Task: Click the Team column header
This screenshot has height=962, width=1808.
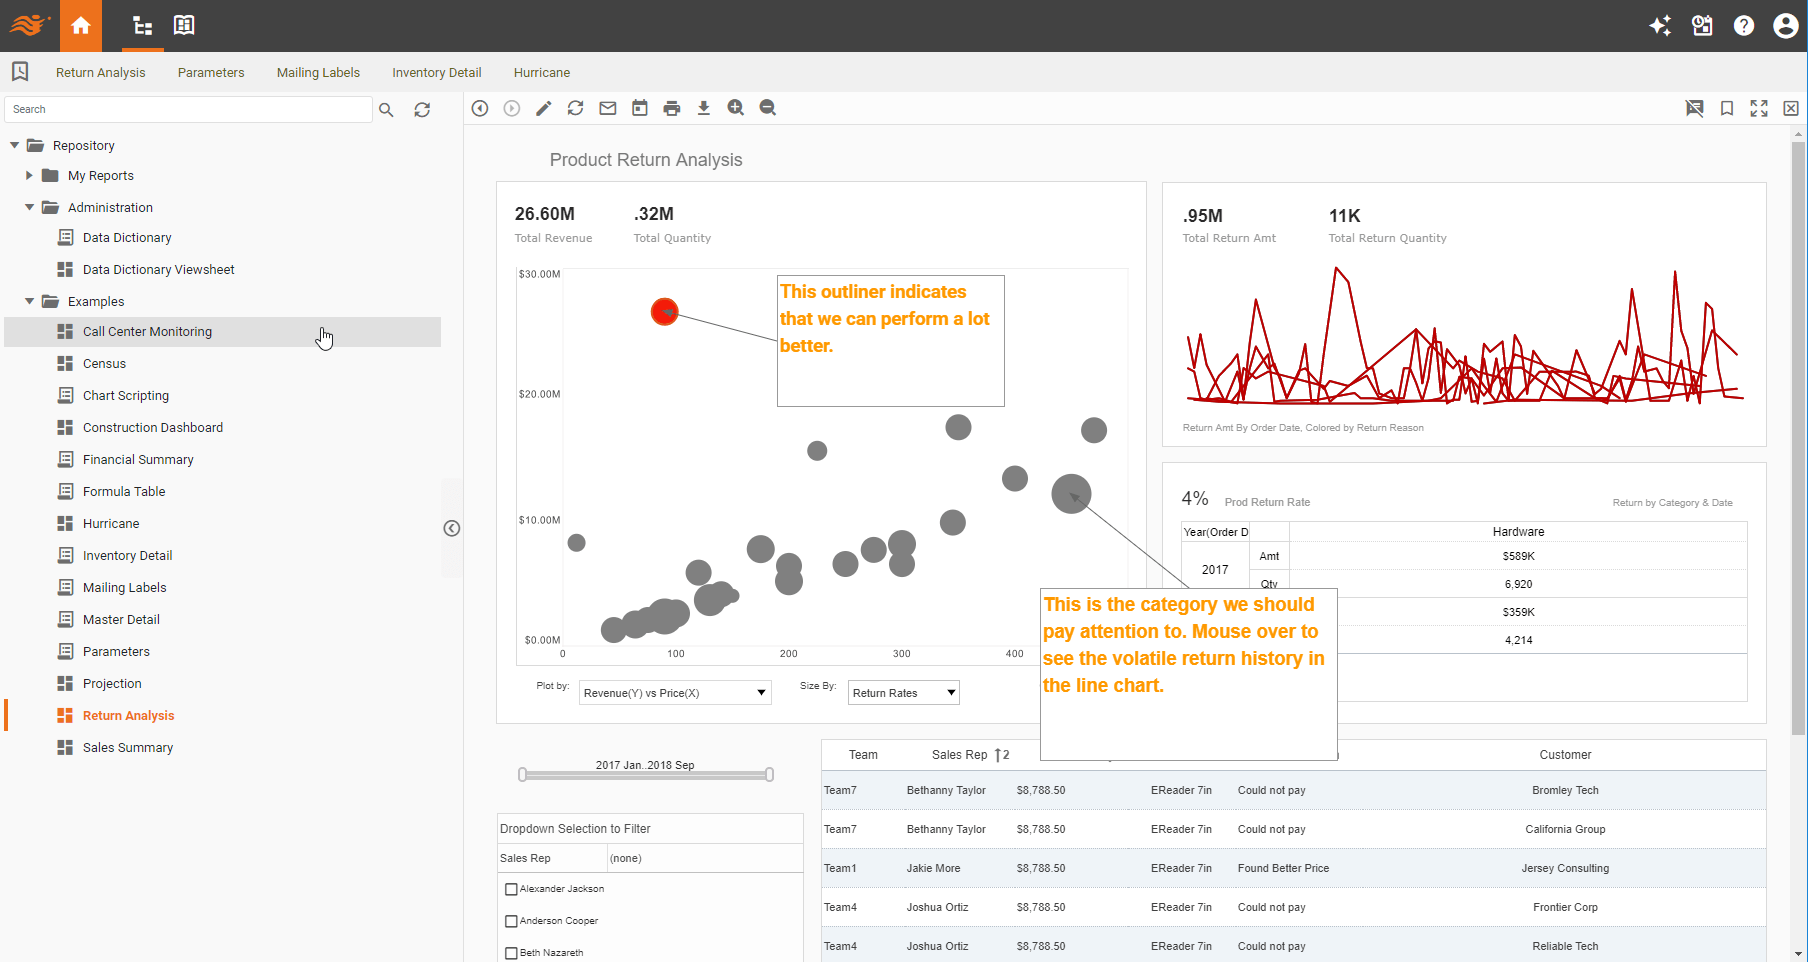Action: point(863,755)
